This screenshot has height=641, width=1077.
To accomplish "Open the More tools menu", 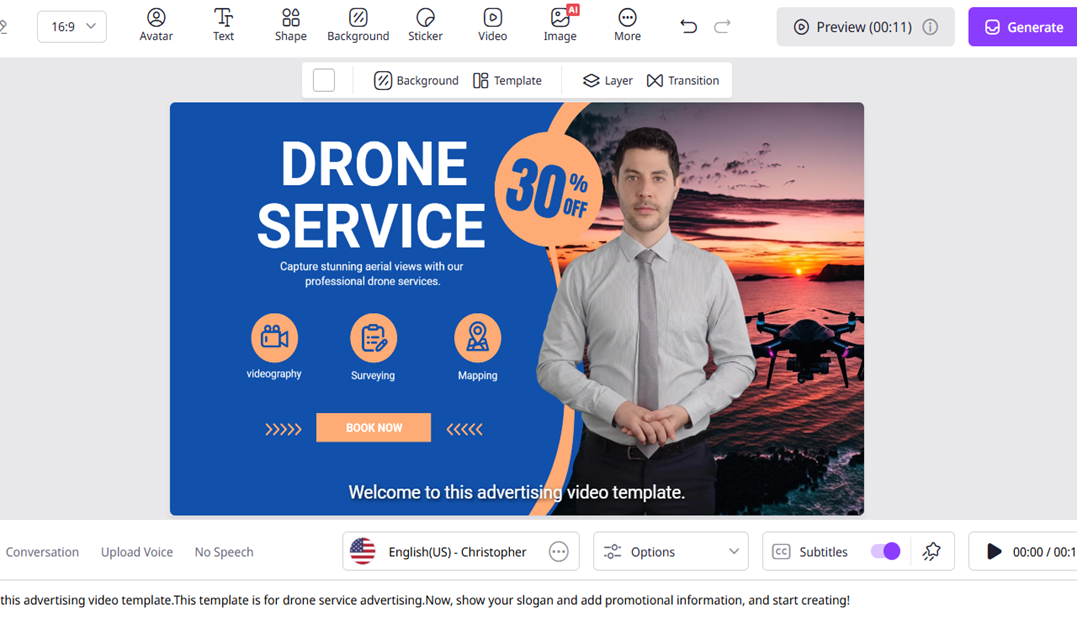I will 627,25.
